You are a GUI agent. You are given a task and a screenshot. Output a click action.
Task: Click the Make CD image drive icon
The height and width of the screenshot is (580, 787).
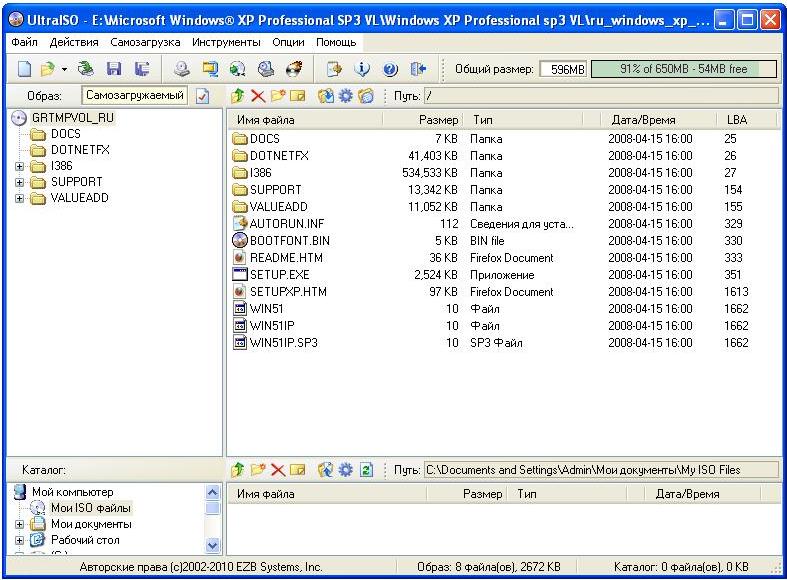[182, 69]
